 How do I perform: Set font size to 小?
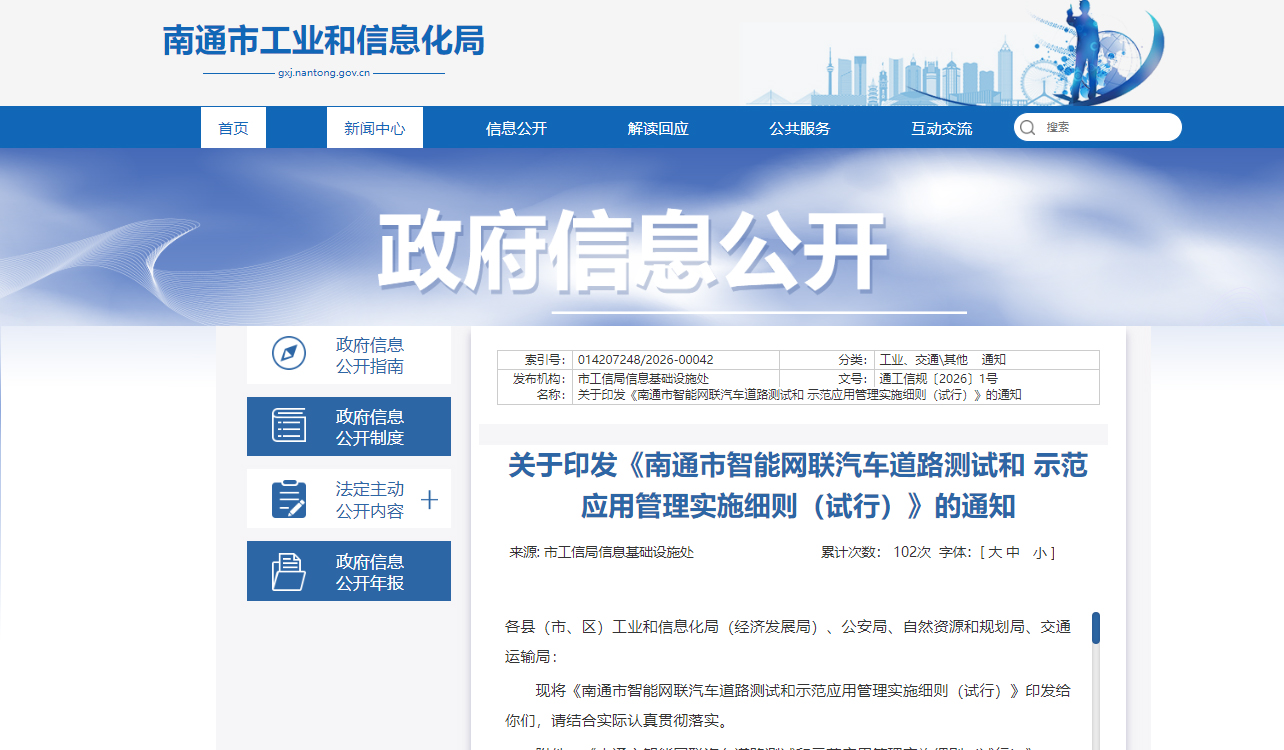[x=1040, y=552]
